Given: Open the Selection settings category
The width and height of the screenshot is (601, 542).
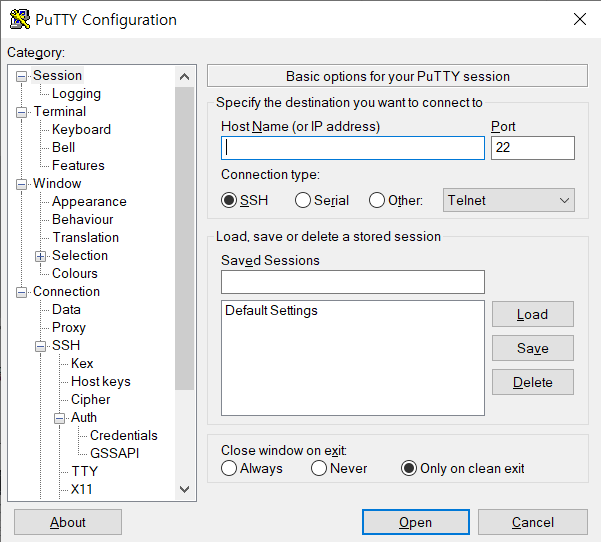Looking at the screenshot, I should coord(80,256).
